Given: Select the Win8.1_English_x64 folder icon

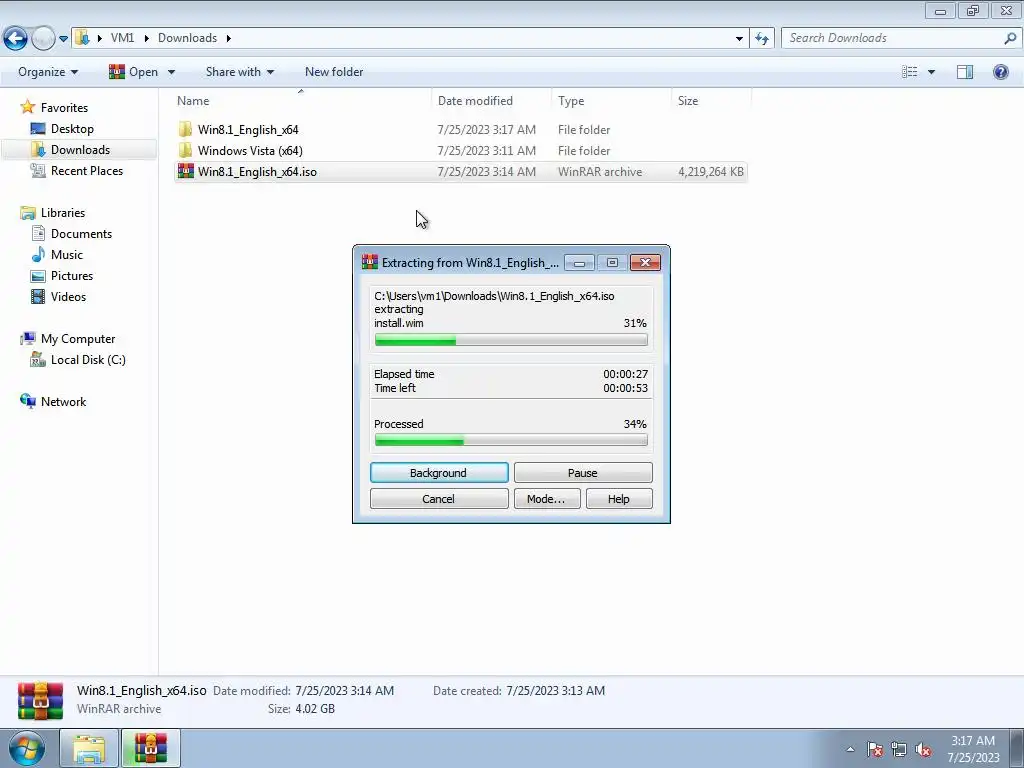Looking at the screenshot, I should pyautogui.click(x=185, y=129).
